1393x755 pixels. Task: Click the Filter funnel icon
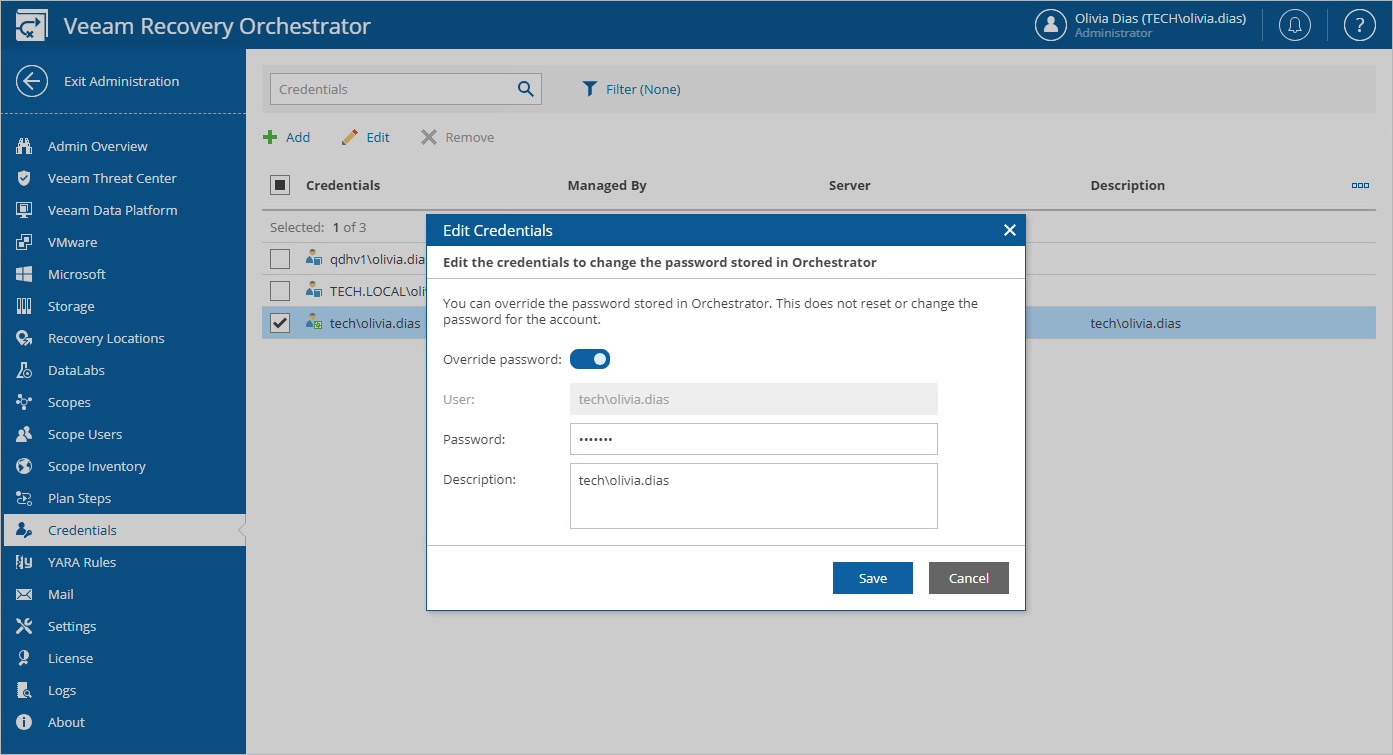click(x=590, y=89)
